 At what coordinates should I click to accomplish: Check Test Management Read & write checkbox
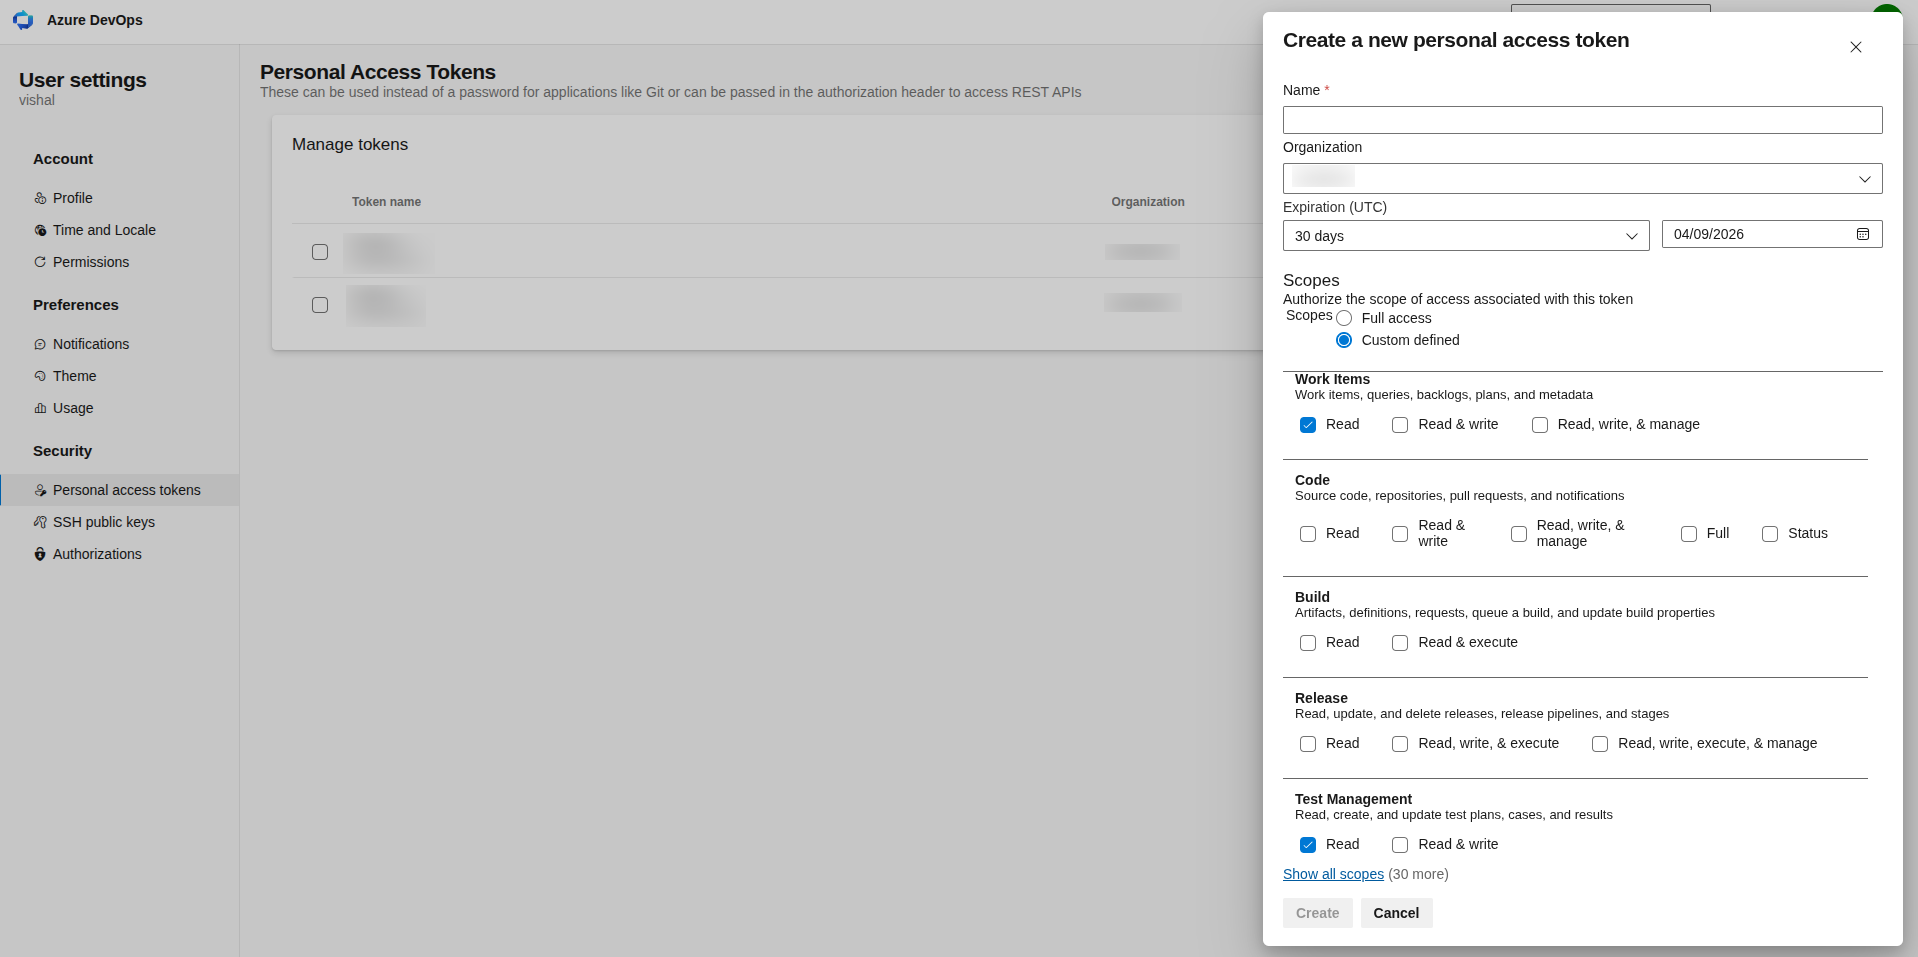pyautogui.click(x=1400, y=845)
